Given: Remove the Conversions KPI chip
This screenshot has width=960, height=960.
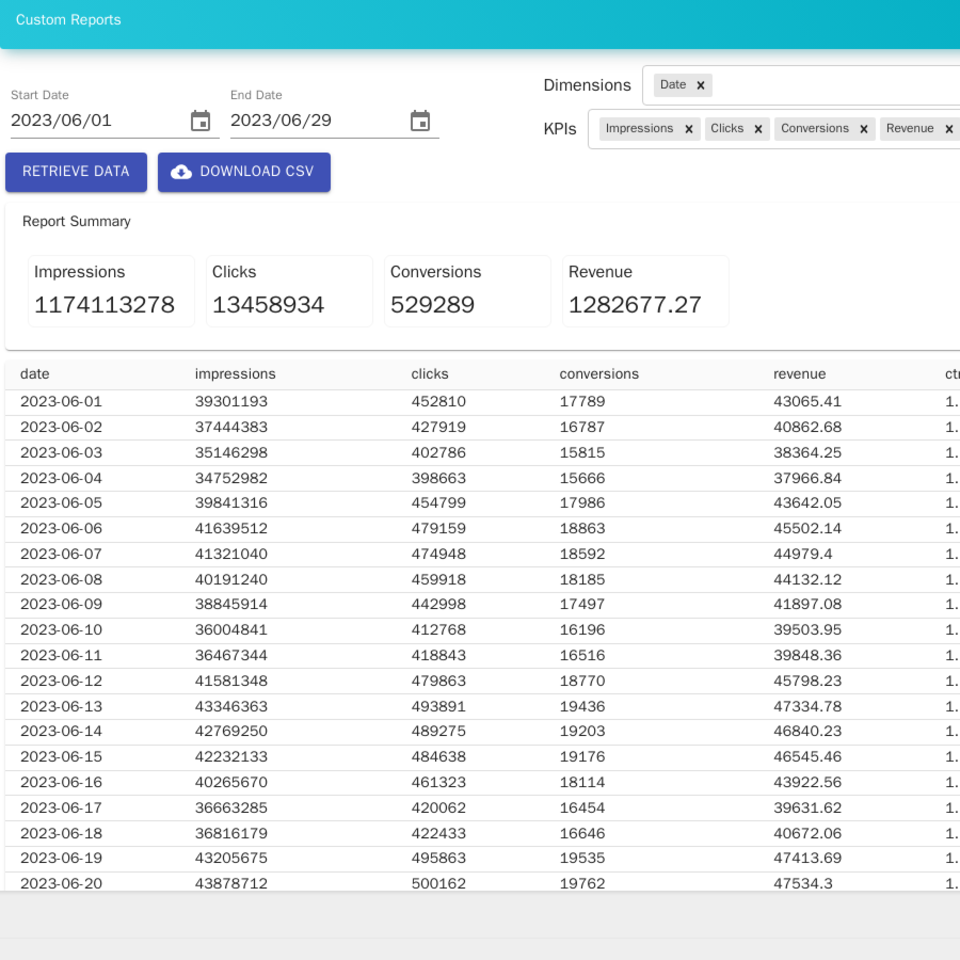Looking at the screenshot, I should click(864, 129).
